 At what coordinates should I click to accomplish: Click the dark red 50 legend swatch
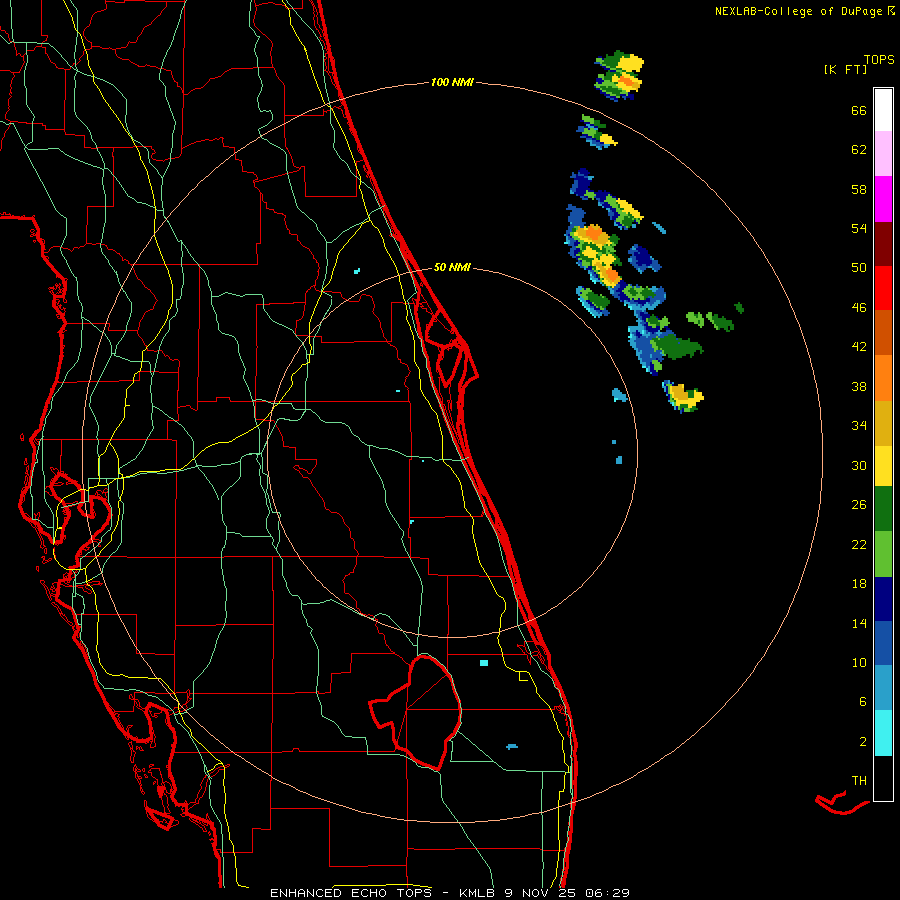coord(883,245)
